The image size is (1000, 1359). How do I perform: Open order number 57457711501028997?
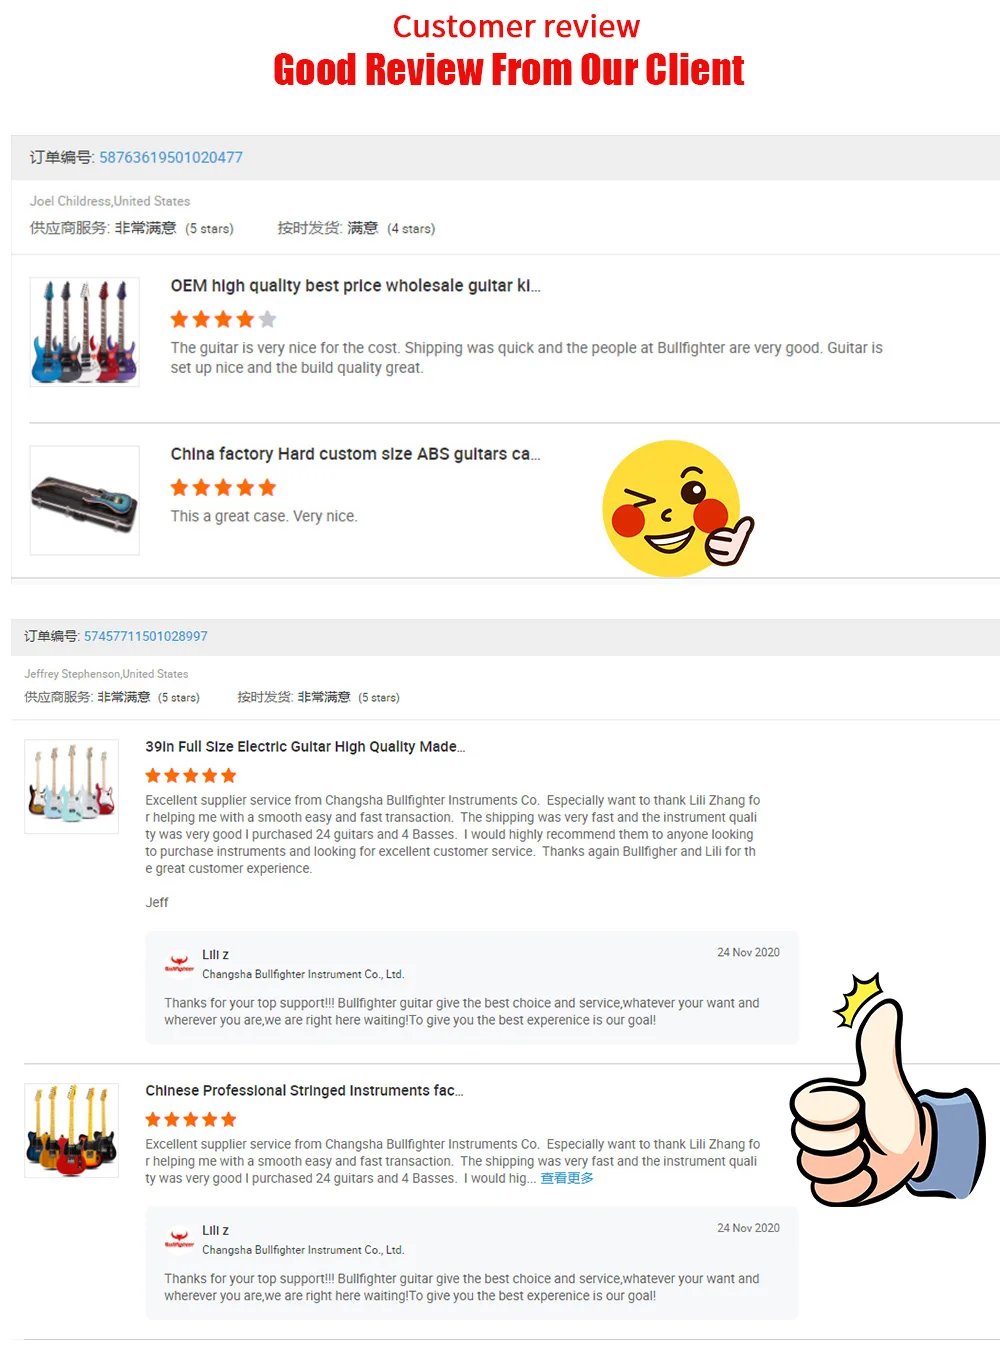[x=146, y=636]
